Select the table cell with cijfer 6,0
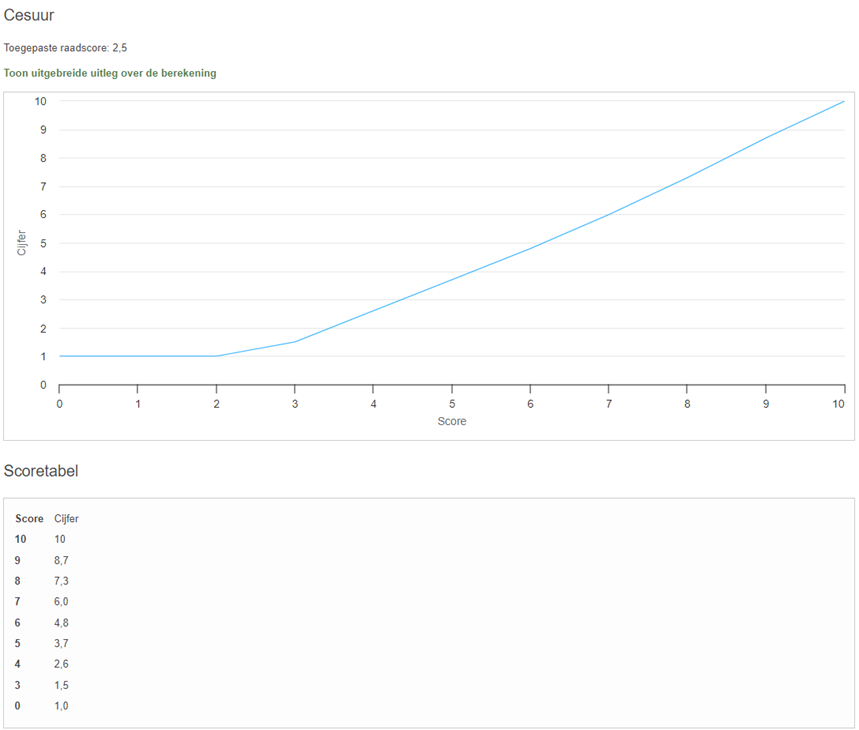 tap(61, 601)
